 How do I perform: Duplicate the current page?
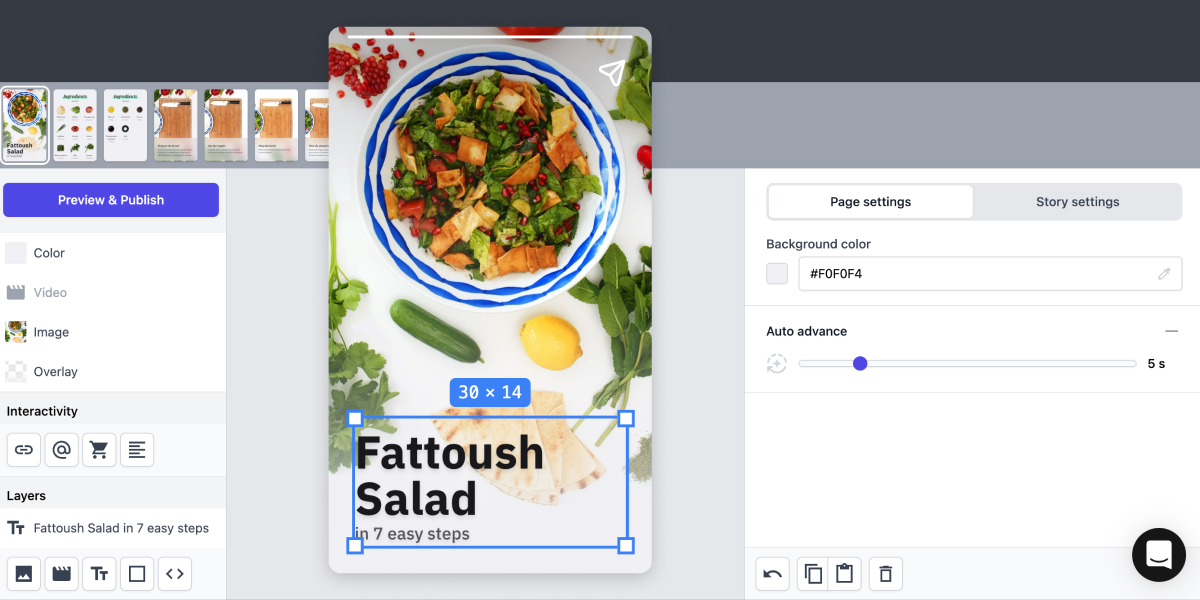tap(812, 573)
